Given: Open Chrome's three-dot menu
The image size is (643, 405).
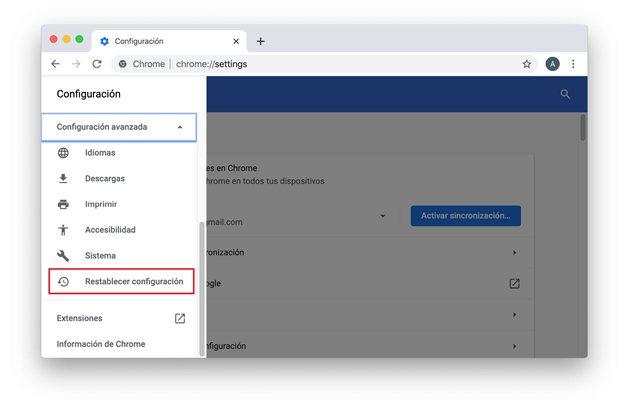Looking at the screenshot, I should [573, 64].
